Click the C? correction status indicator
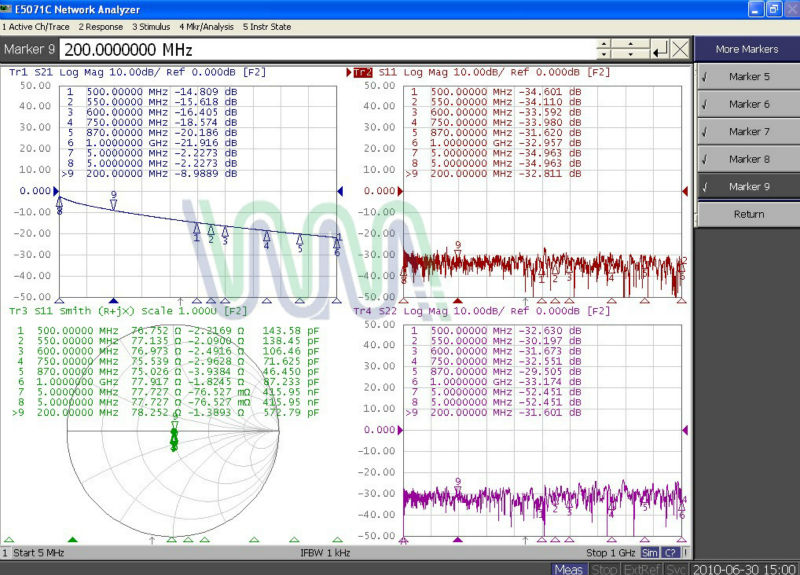Viewport: 800px width, 575px height. click(x=671, y=553)
